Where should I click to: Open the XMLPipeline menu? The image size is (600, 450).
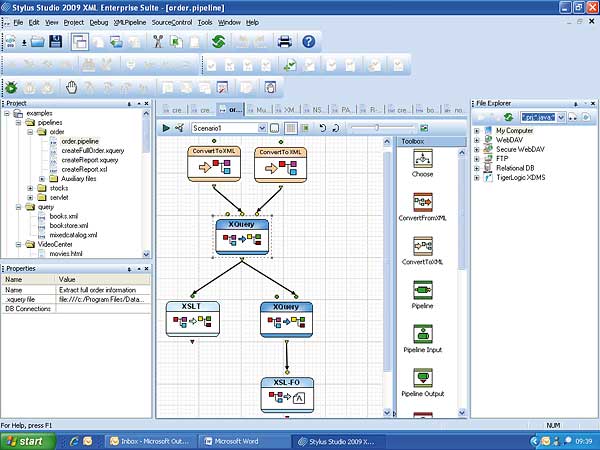pyautogui.click(x=130, y=23)
